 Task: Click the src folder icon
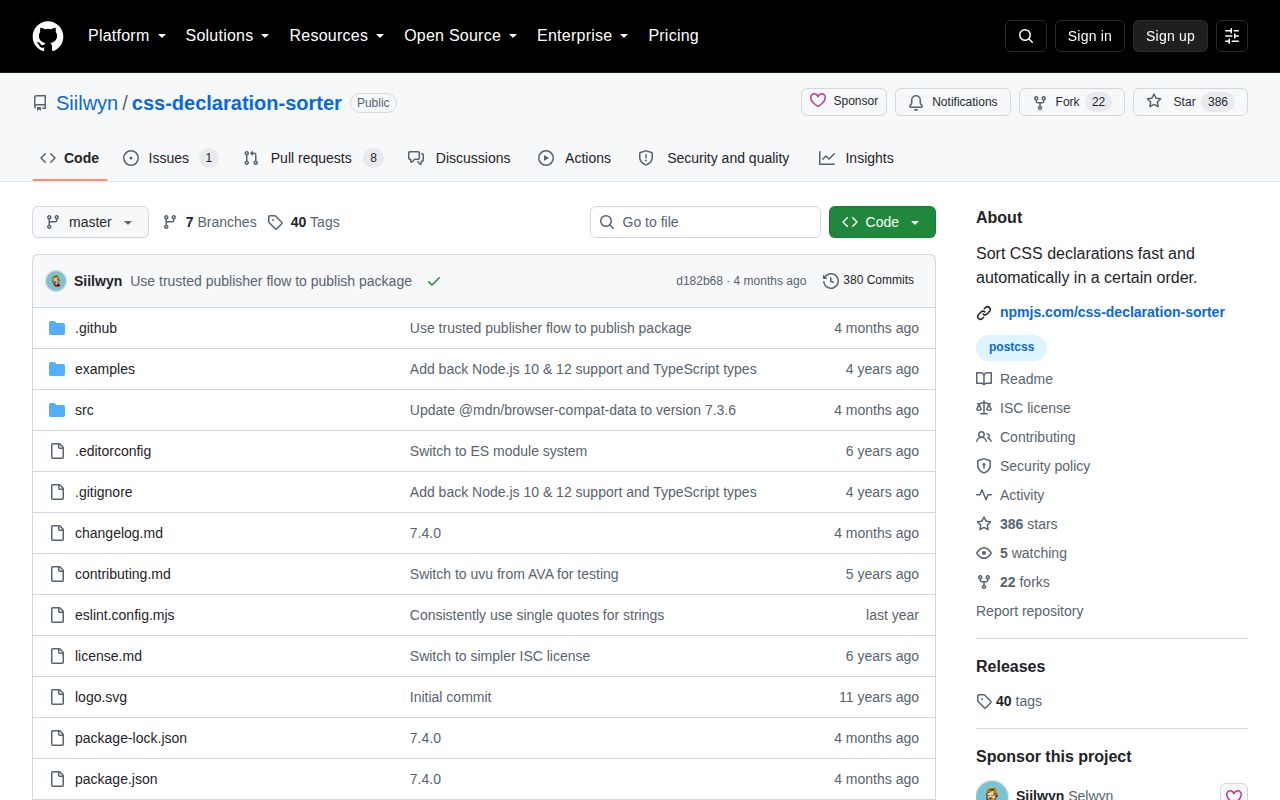[x=57, y=410]
